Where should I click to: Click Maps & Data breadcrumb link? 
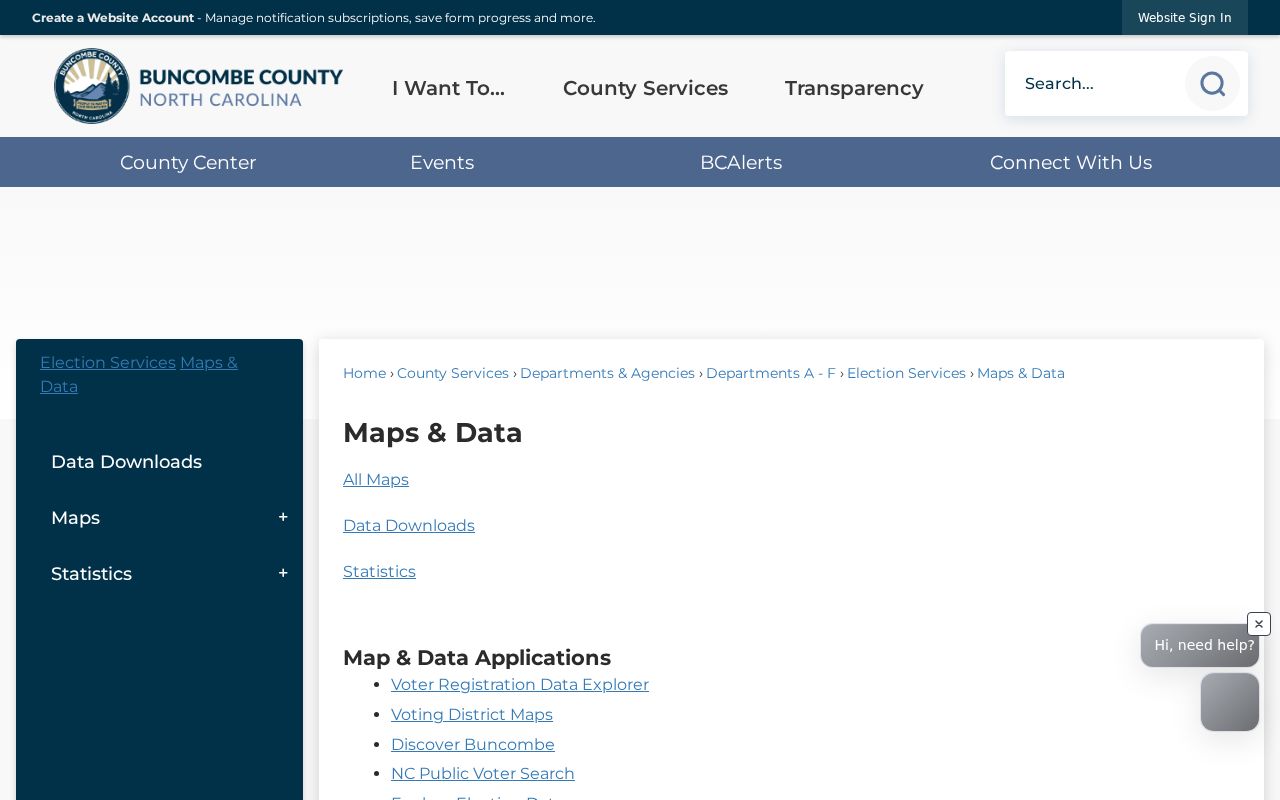[x=1021, y=373]
